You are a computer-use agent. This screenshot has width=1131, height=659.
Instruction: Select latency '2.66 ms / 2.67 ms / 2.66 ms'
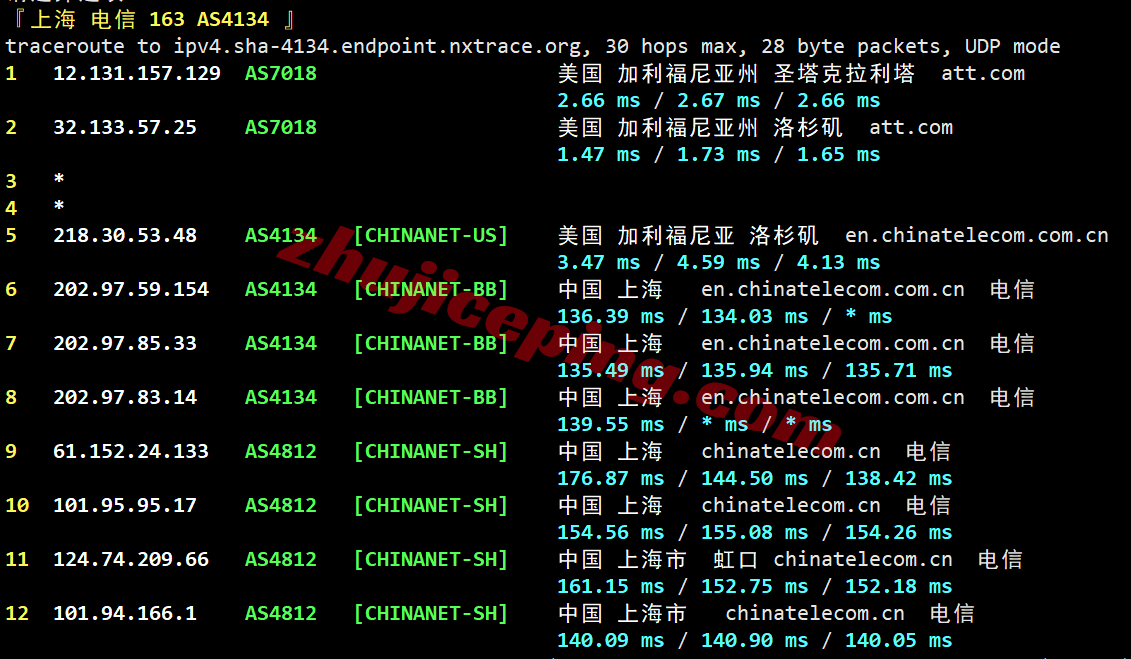718,101
